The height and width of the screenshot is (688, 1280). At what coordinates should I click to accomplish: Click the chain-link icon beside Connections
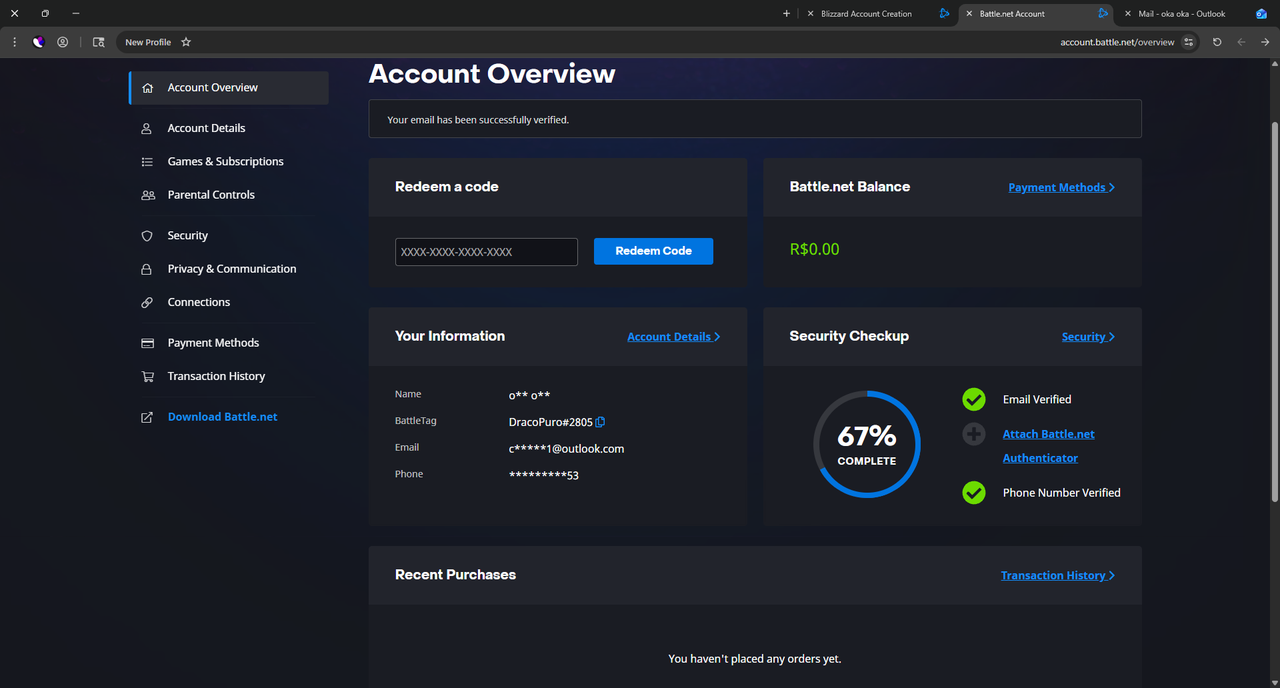[147, 302]
